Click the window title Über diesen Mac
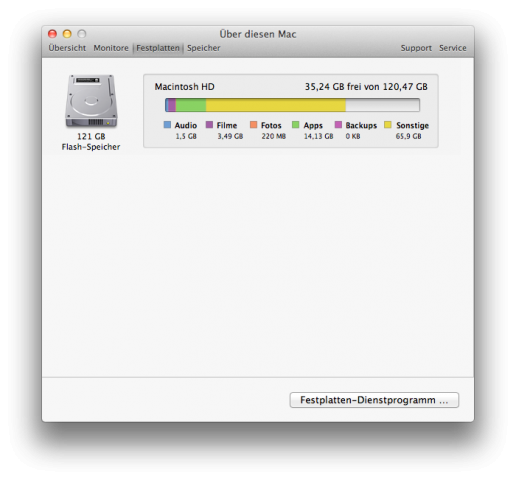Viewport: 516px width, 480px height. click(x=258, y=34)
